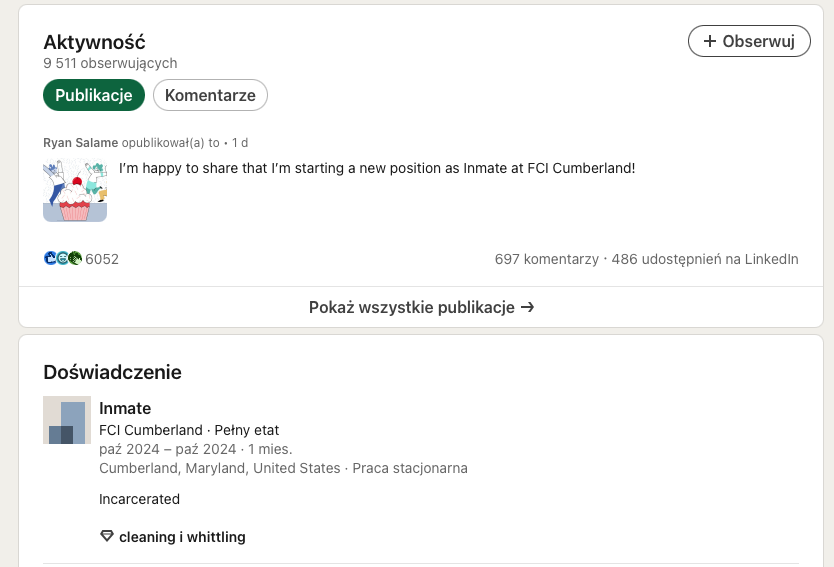Open post about starting position at FCI Cumberland
The image size is (834, 567).
(377, 168)
